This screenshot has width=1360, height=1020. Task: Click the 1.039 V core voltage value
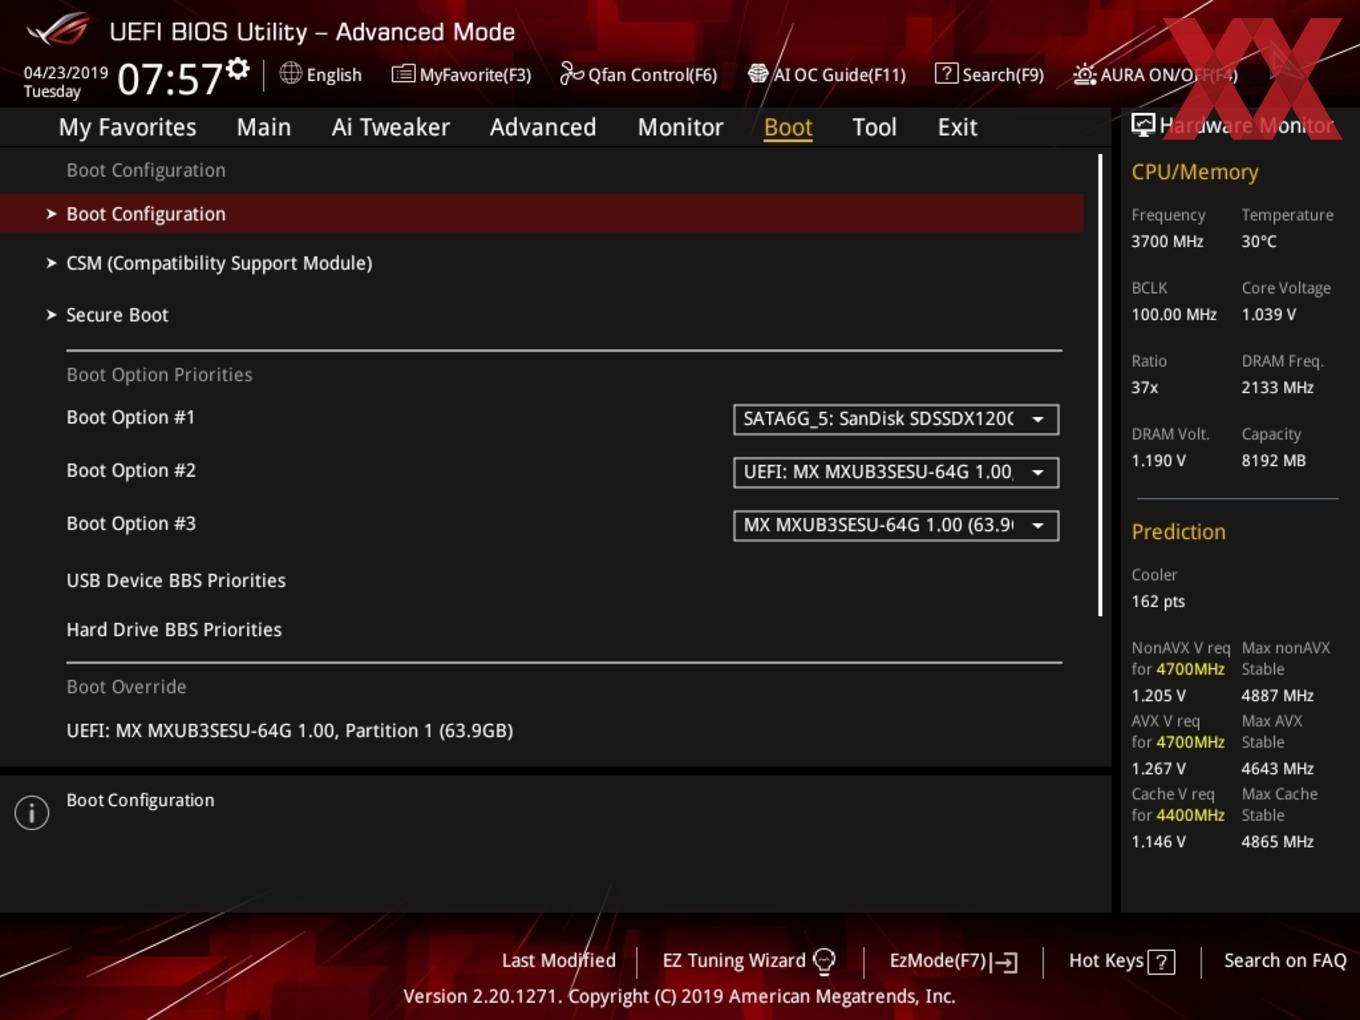1269,315
